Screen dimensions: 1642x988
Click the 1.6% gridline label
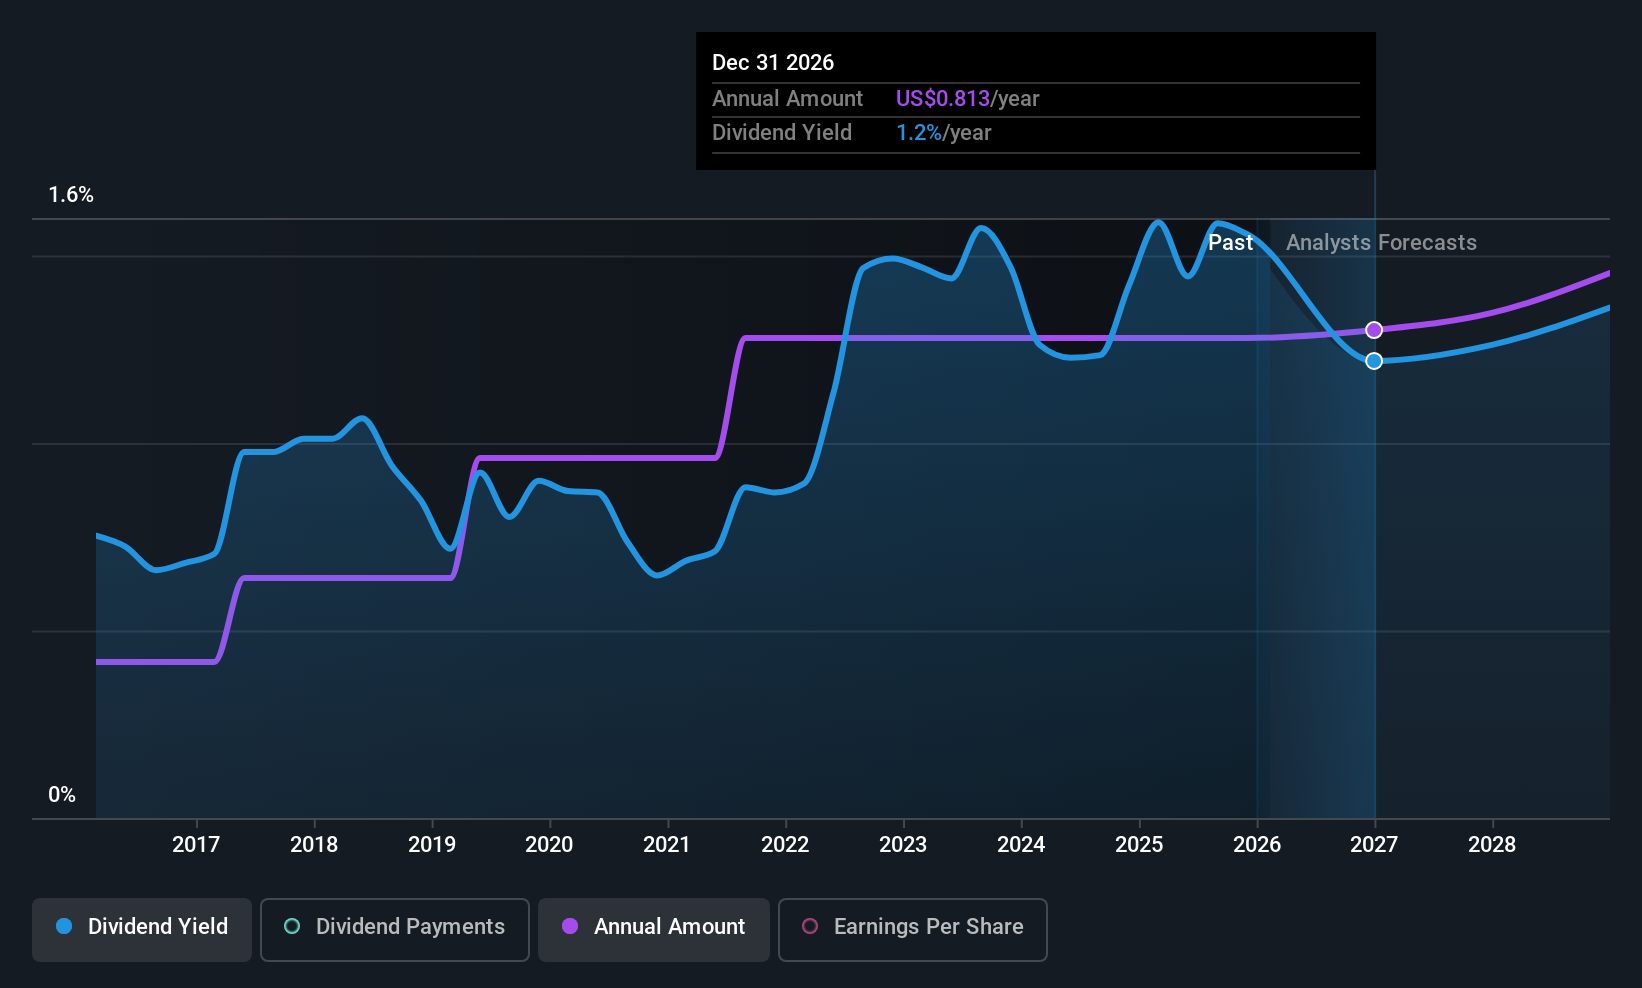[x=71, y=195]
